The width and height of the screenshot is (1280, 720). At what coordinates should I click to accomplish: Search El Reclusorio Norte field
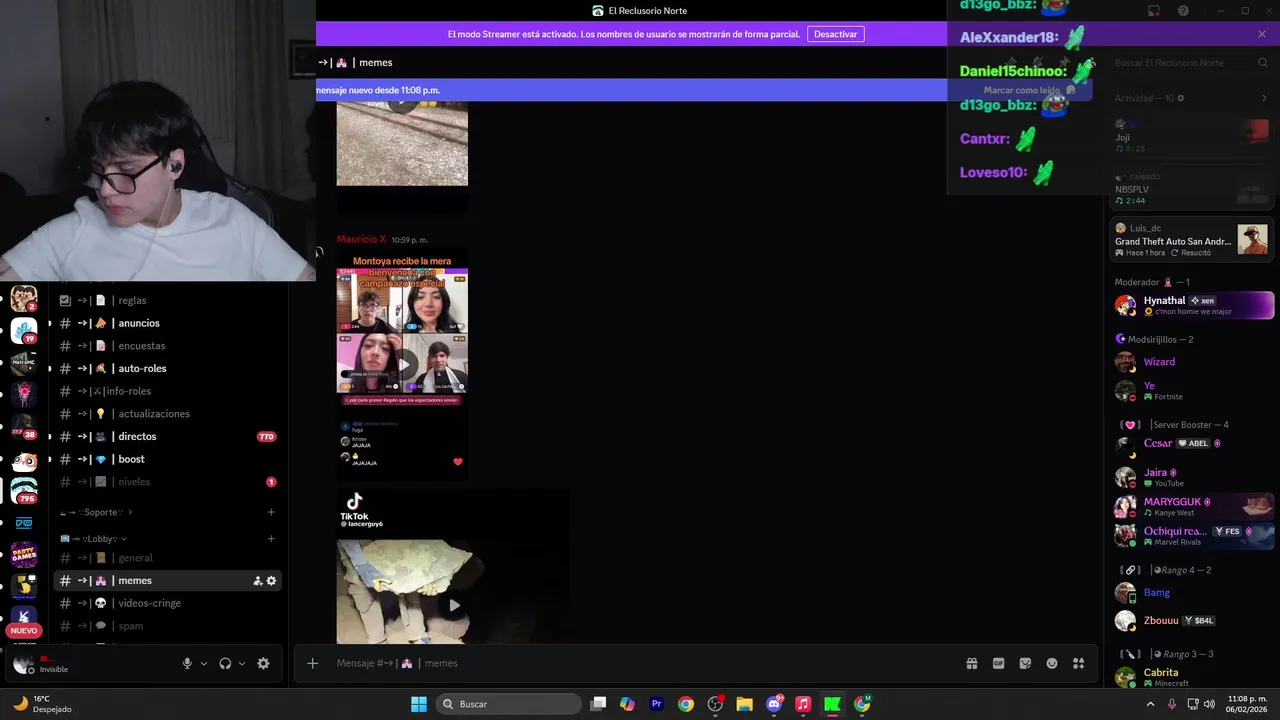click(x=1190, y=63)
